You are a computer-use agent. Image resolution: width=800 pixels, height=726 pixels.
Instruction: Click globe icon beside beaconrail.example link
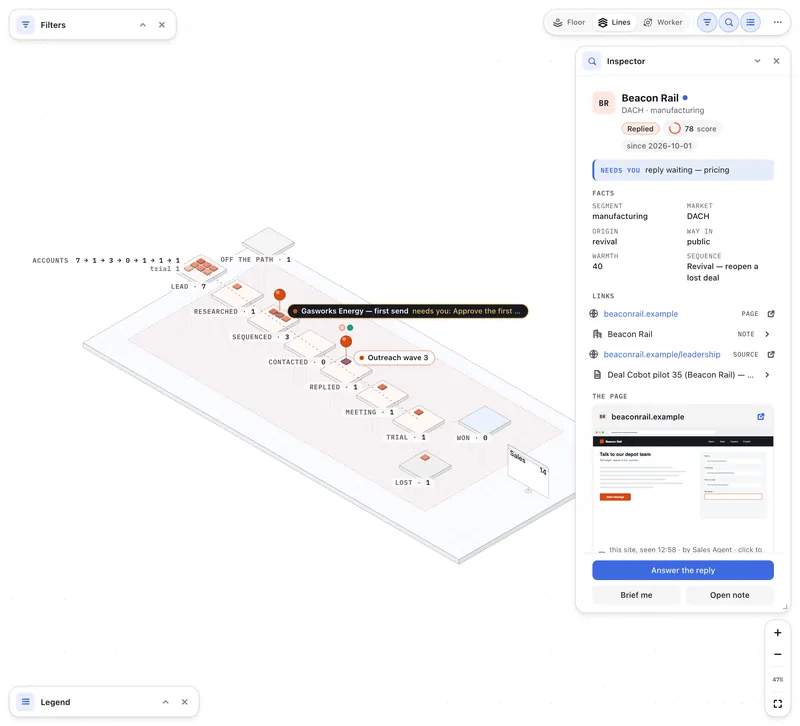coord(593,314)
